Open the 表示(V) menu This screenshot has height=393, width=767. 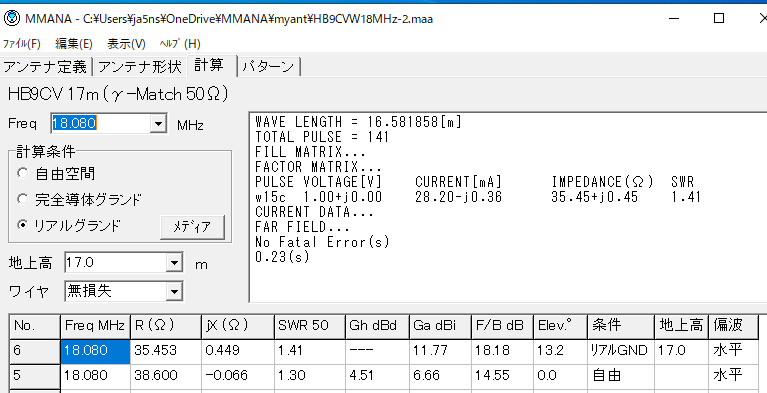pyautogui.click(x=126, y=44)
